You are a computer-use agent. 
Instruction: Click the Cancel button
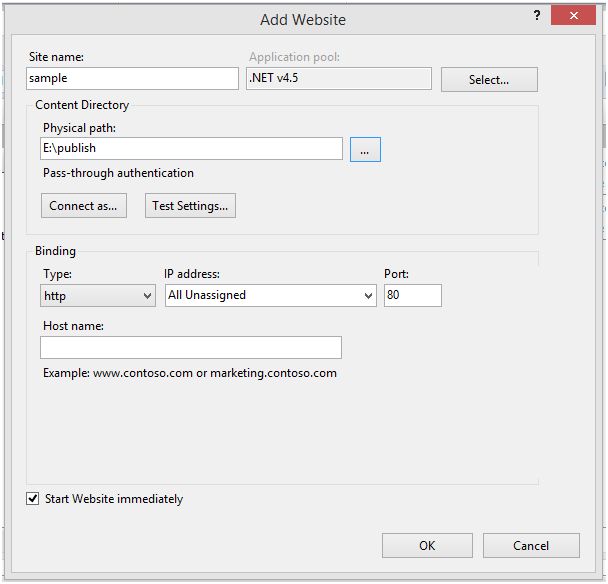click(531, 545)
